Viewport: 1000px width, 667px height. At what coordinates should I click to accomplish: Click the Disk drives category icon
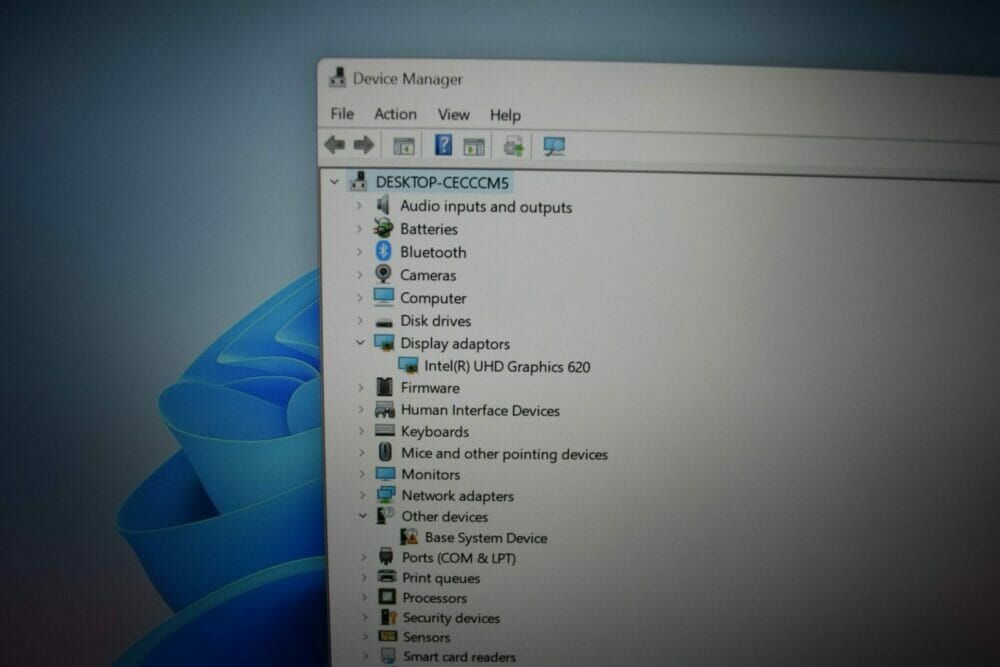[384, 322]
